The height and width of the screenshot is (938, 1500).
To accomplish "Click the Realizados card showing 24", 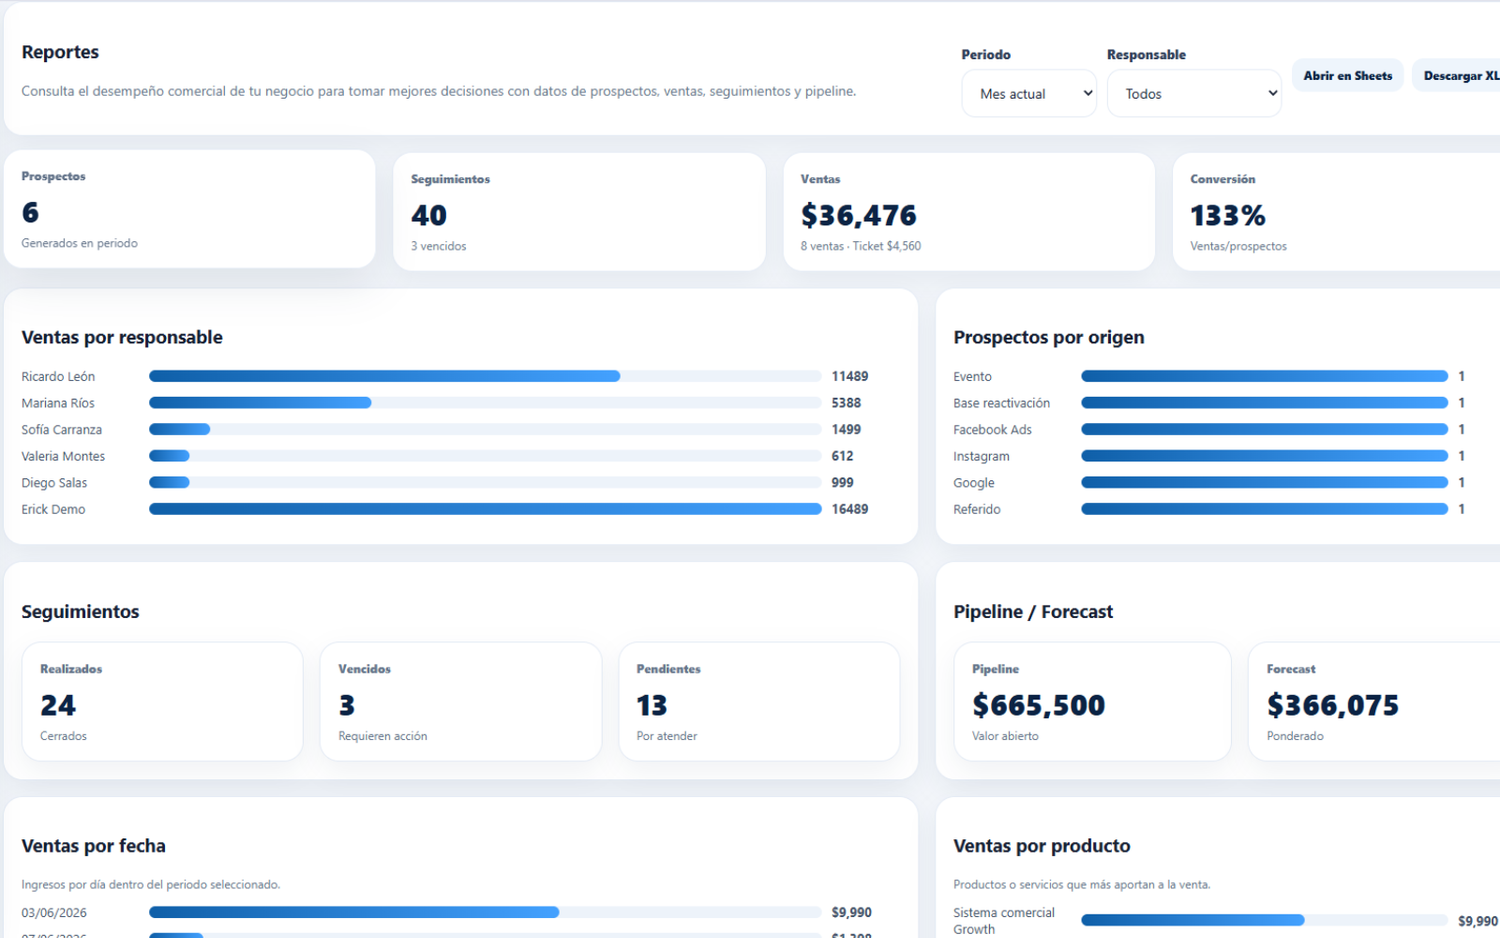I will [x=162, y=701].
